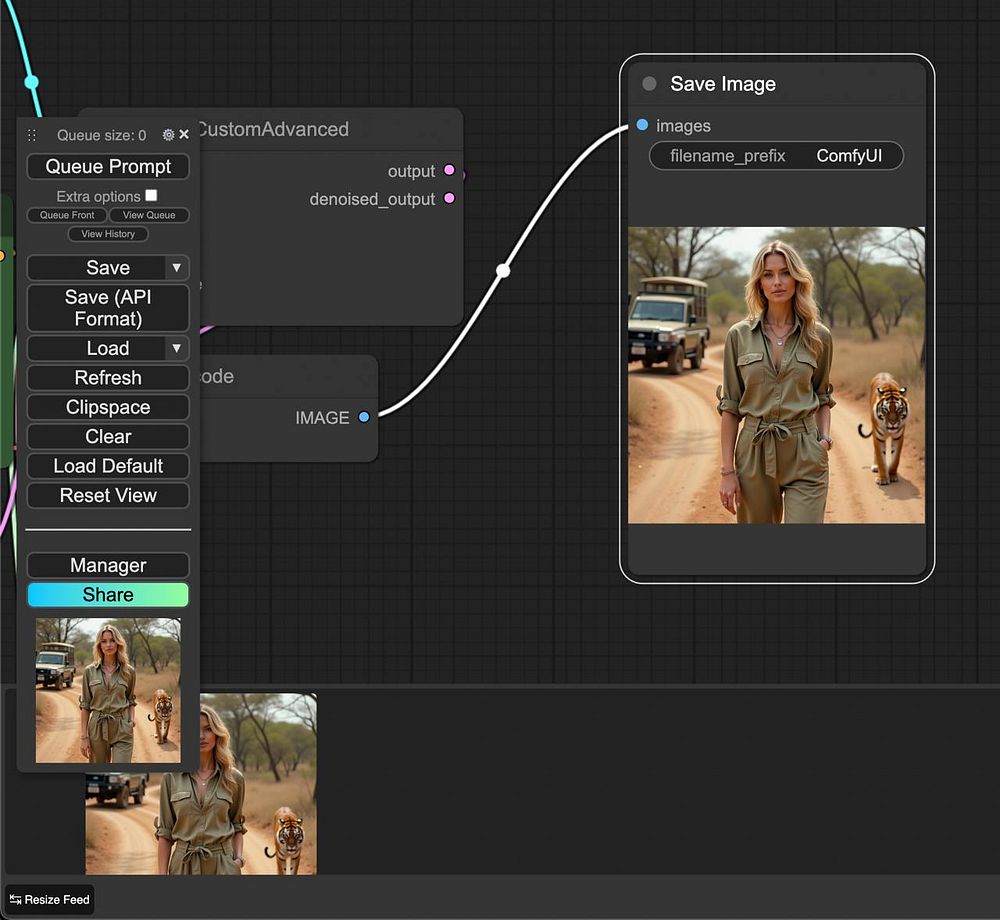The width and height of the screenshot is (1000, 920).
Task: Open the preview thumbnail below Share
Action: [x=108, y=690]
